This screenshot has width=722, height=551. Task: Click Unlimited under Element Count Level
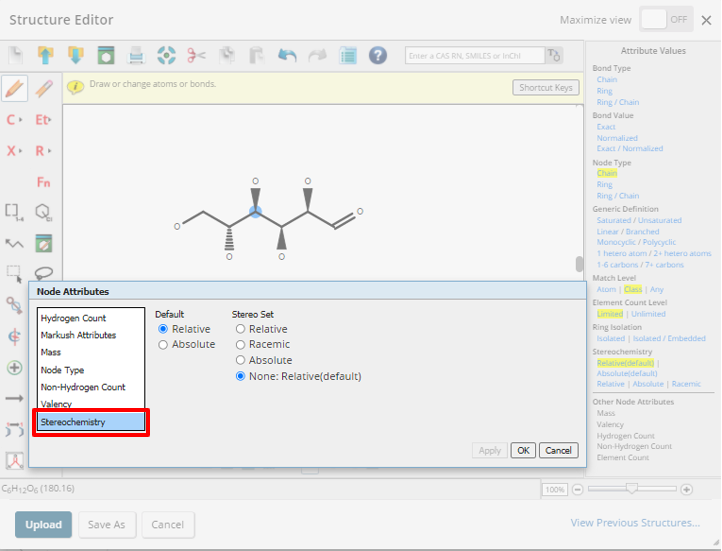648,314
